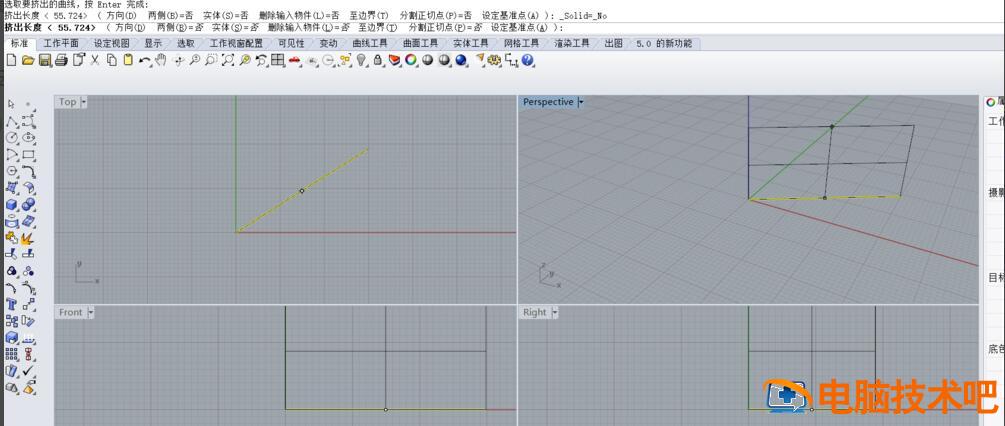Open the 工作视窗配置 tab

point(236,44)
